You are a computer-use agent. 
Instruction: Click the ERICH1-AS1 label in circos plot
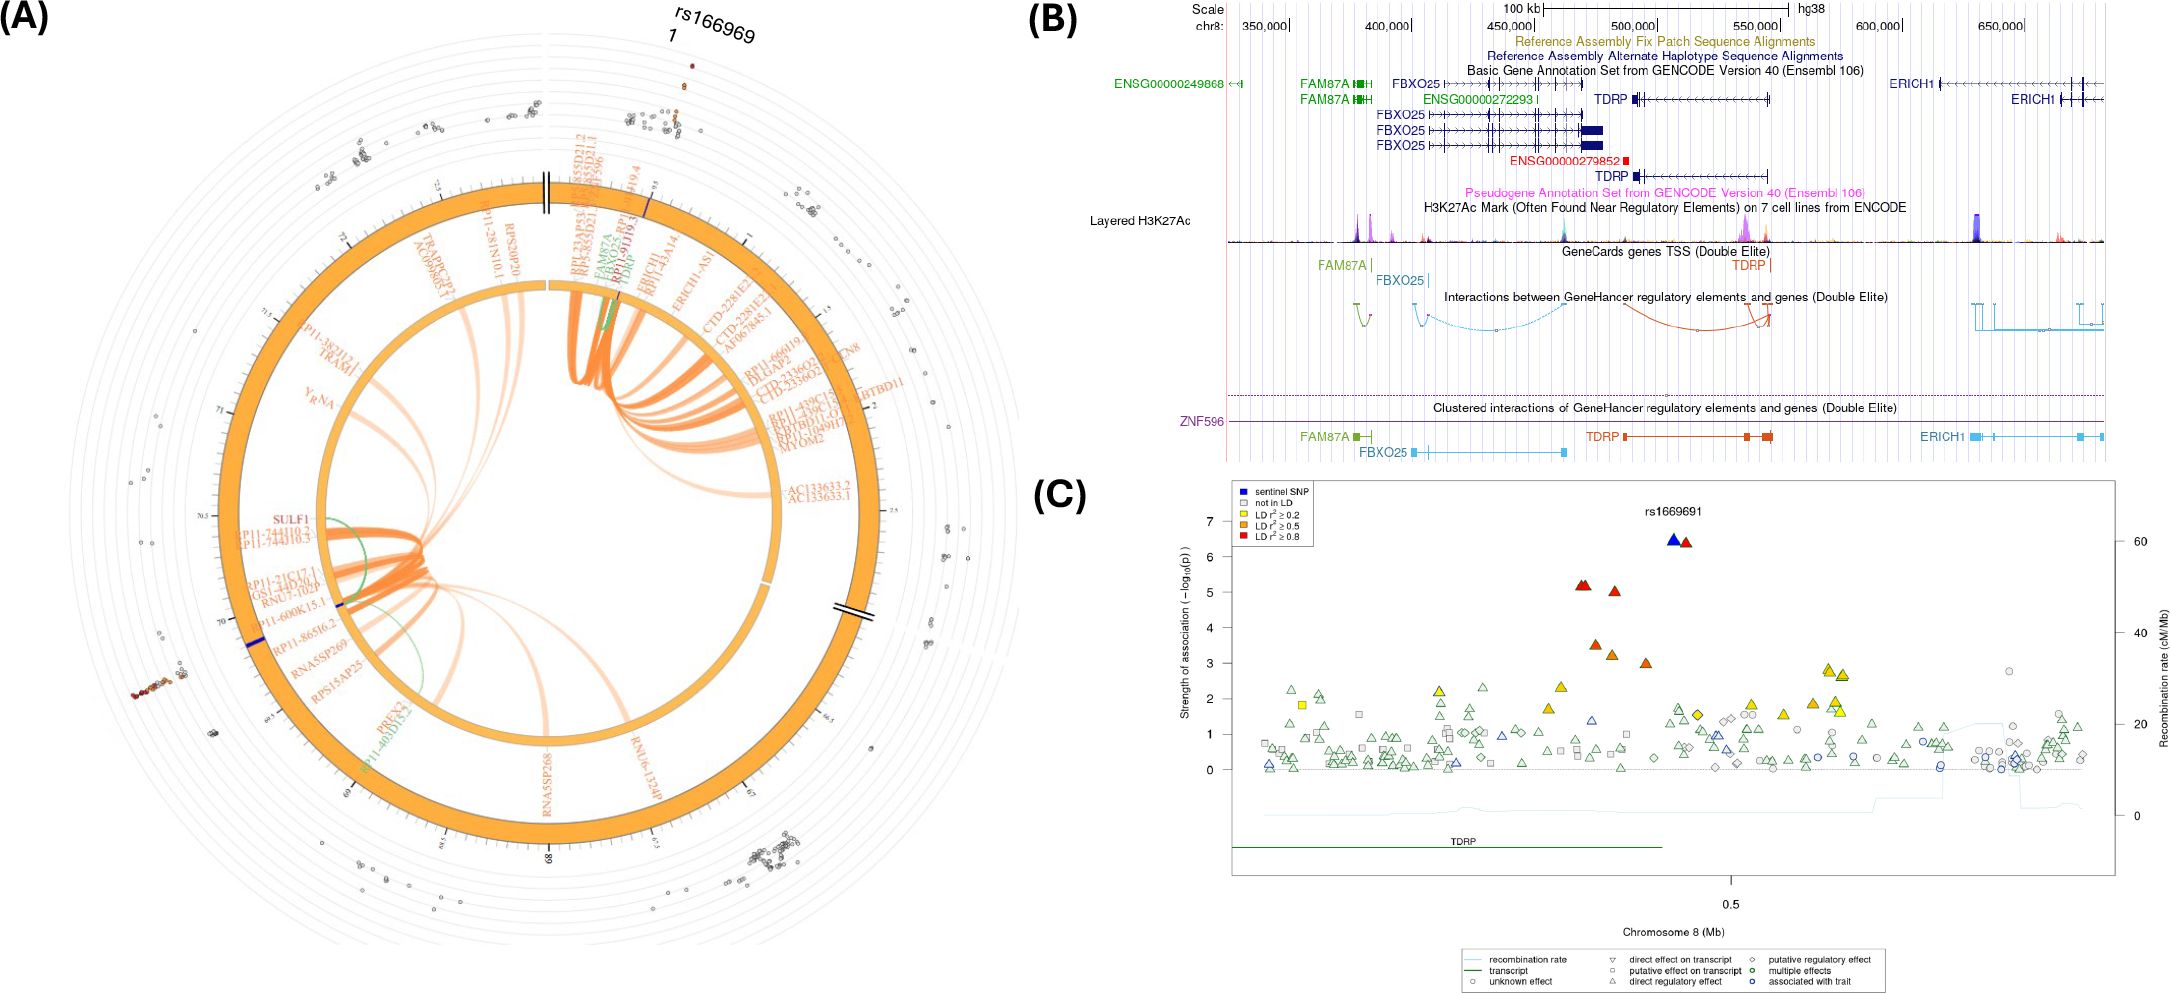(x=693, y=280)
